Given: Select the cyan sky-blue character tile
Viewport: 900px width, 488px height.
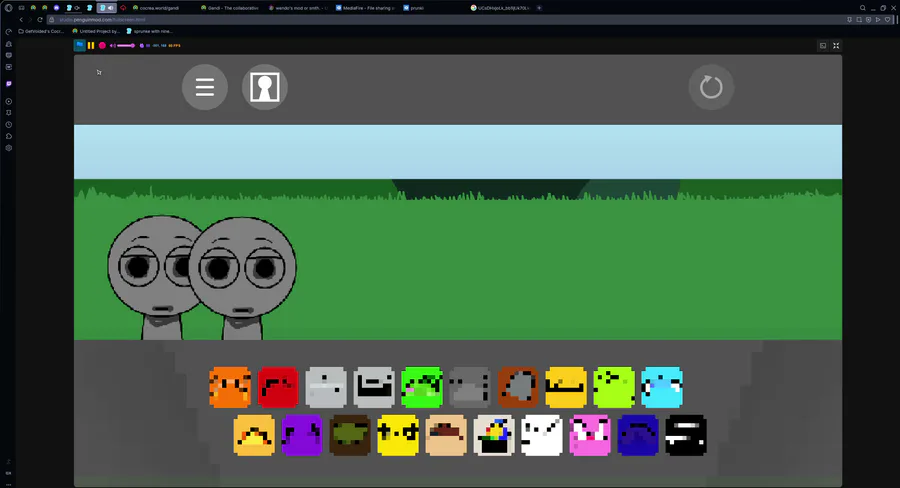Looking at the screenshot, I should pos(662,388).
